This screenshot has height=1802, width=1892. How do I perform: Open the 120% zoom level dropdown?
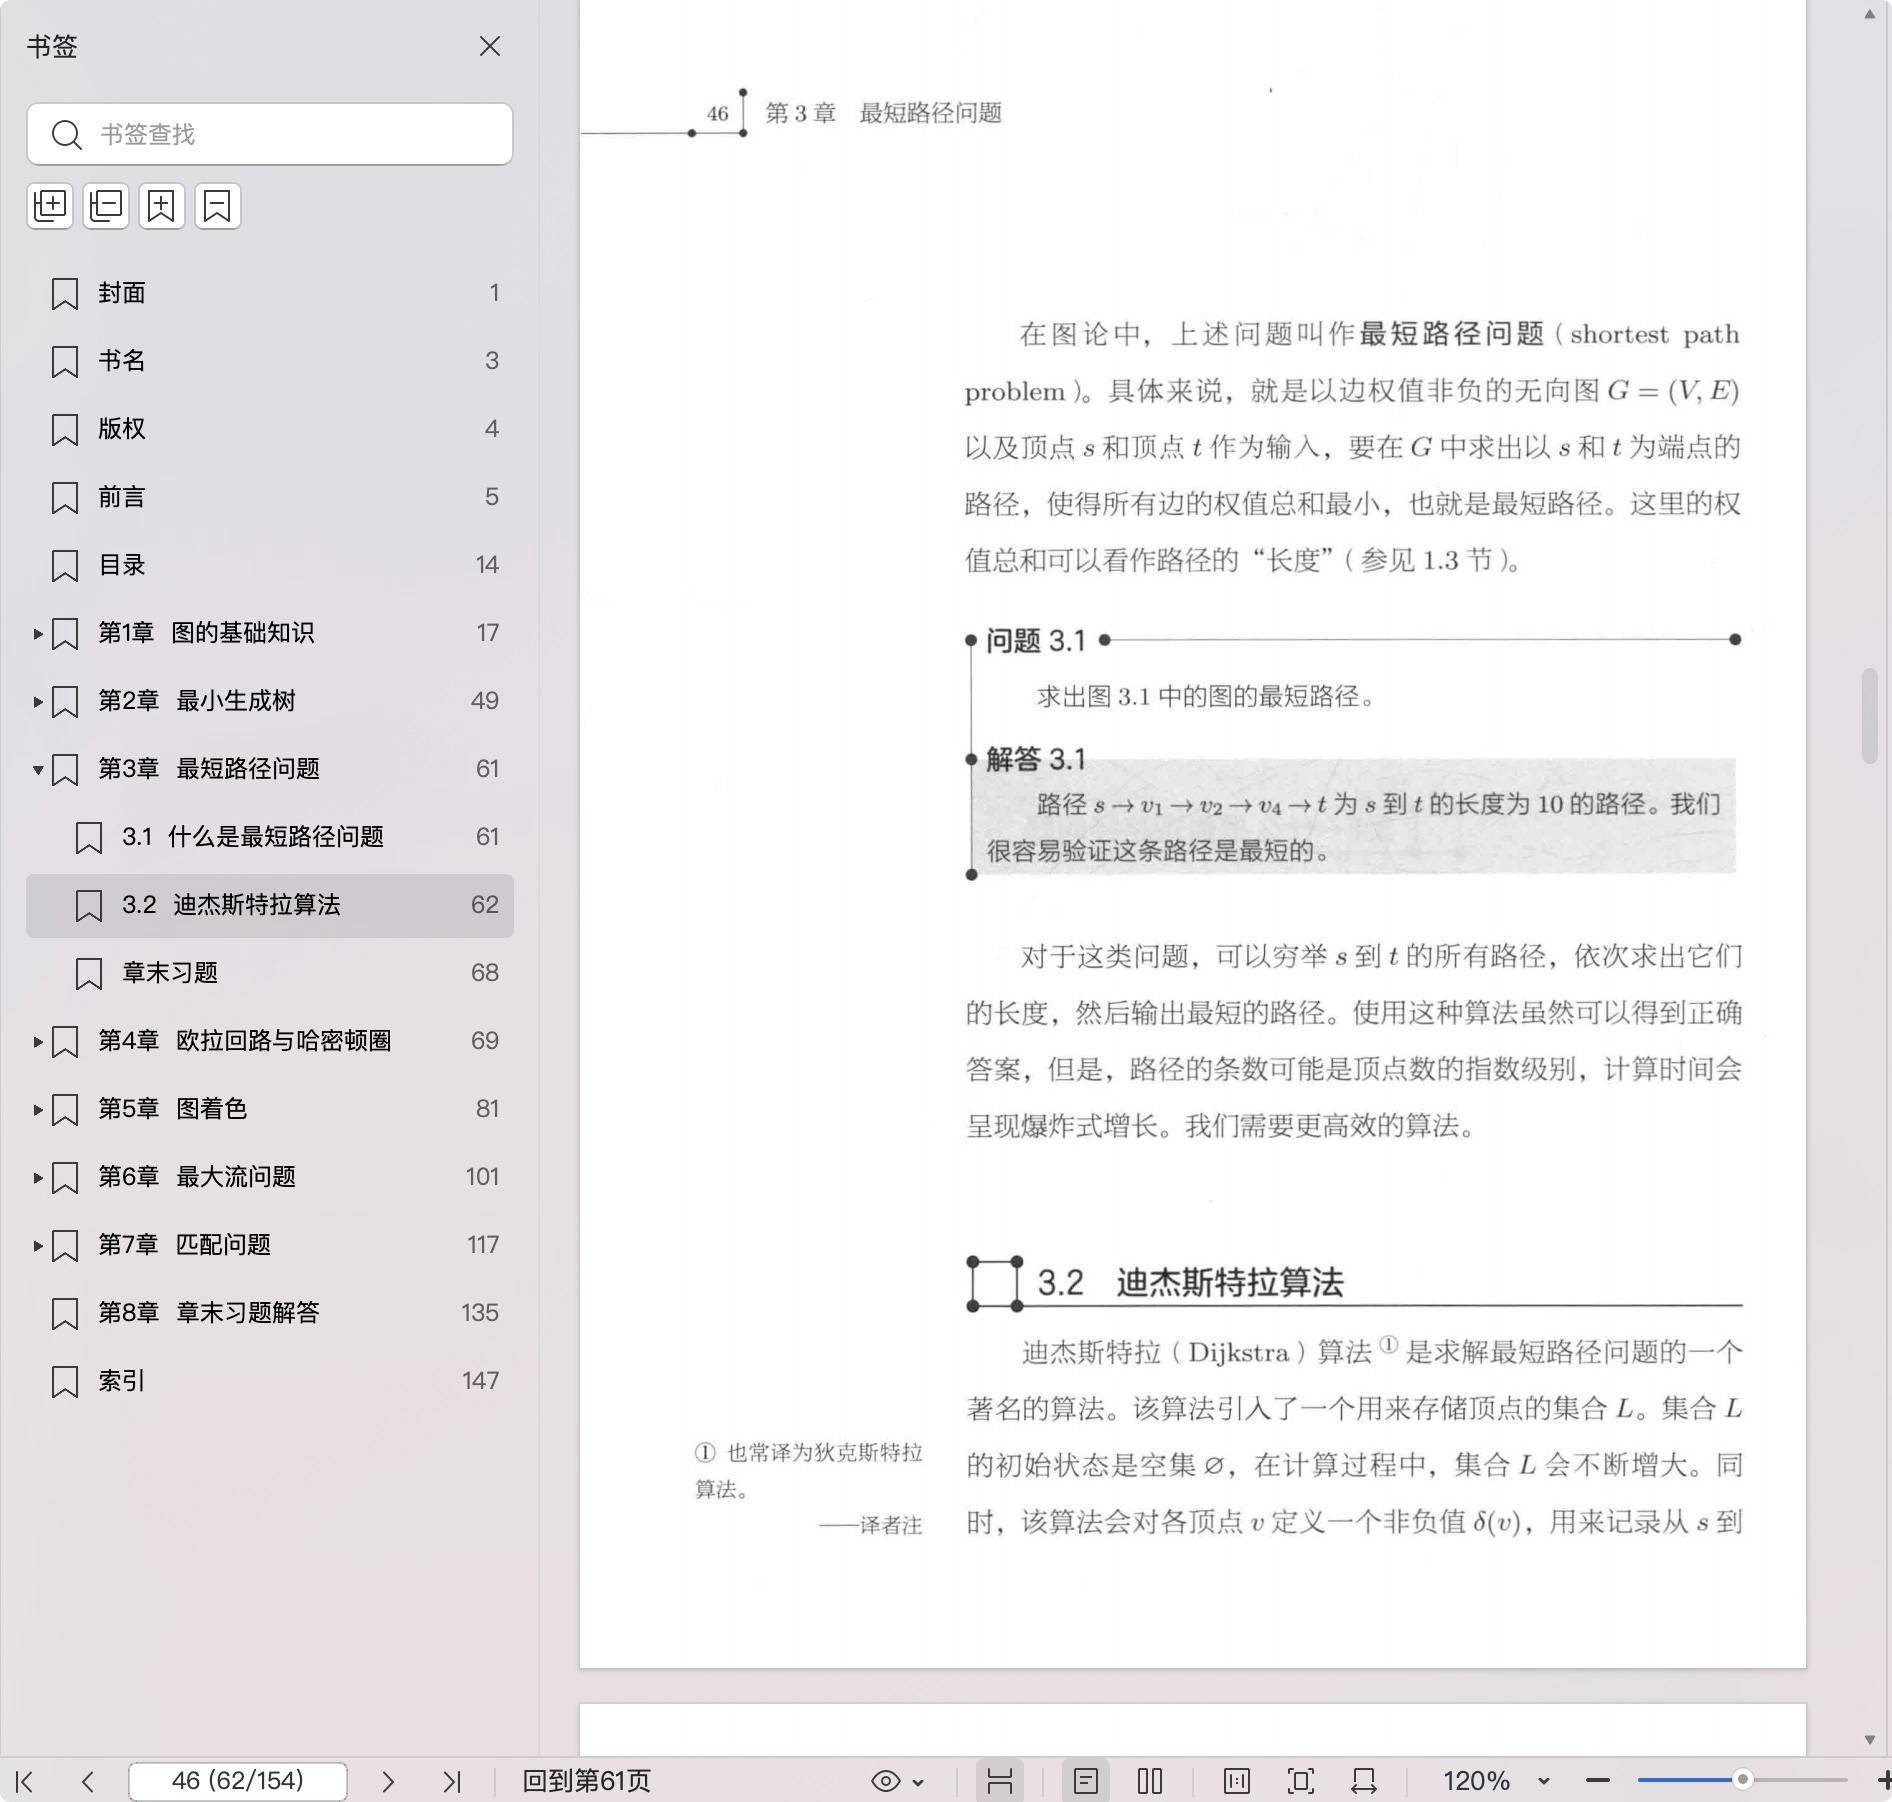[x=1543, y=1781]
